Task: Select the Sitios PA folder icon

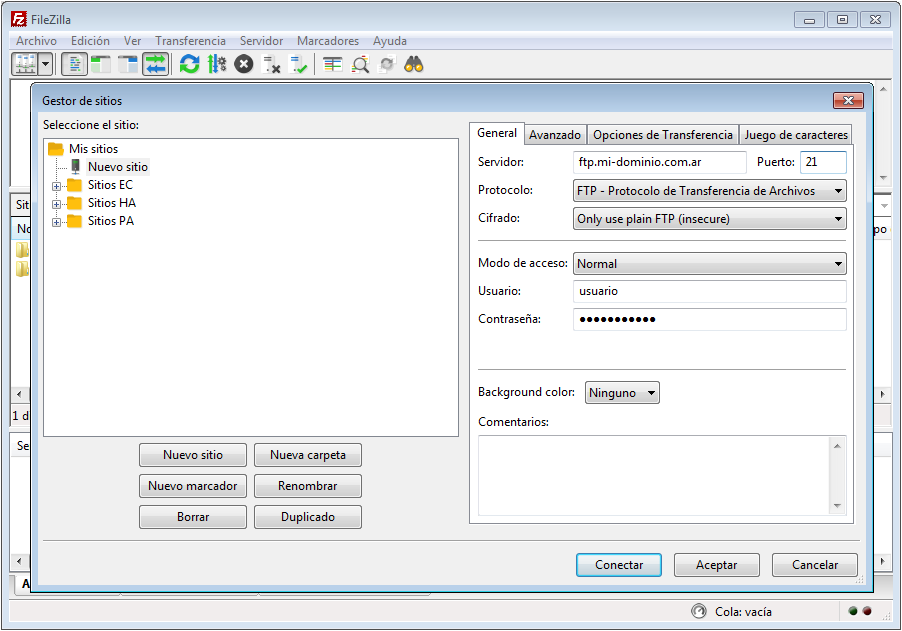Action: (x=74, y=221)
